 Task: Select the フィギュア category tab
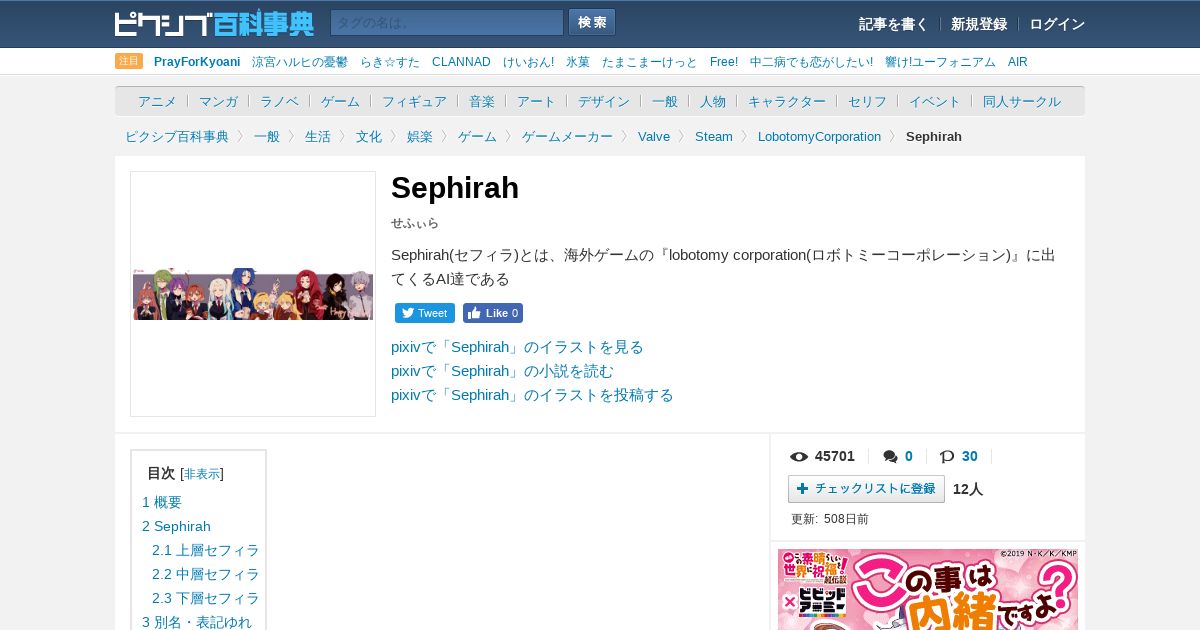click(414, 101)
